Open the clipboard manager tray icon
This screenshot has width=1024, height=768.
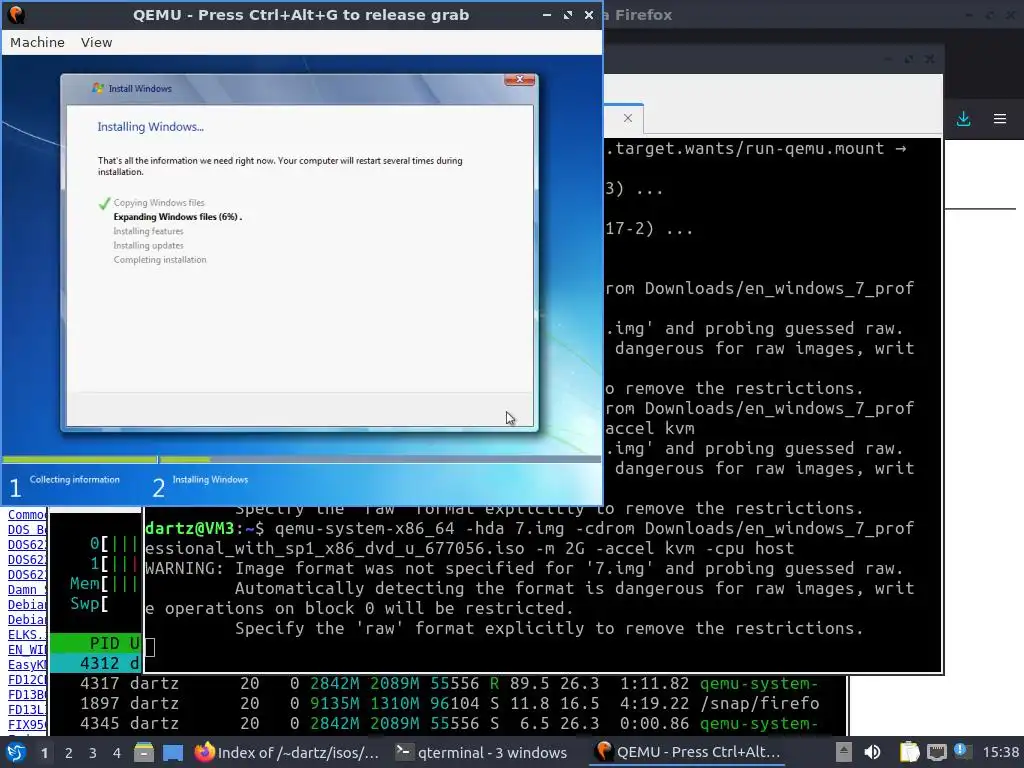[x=909, y=752]
